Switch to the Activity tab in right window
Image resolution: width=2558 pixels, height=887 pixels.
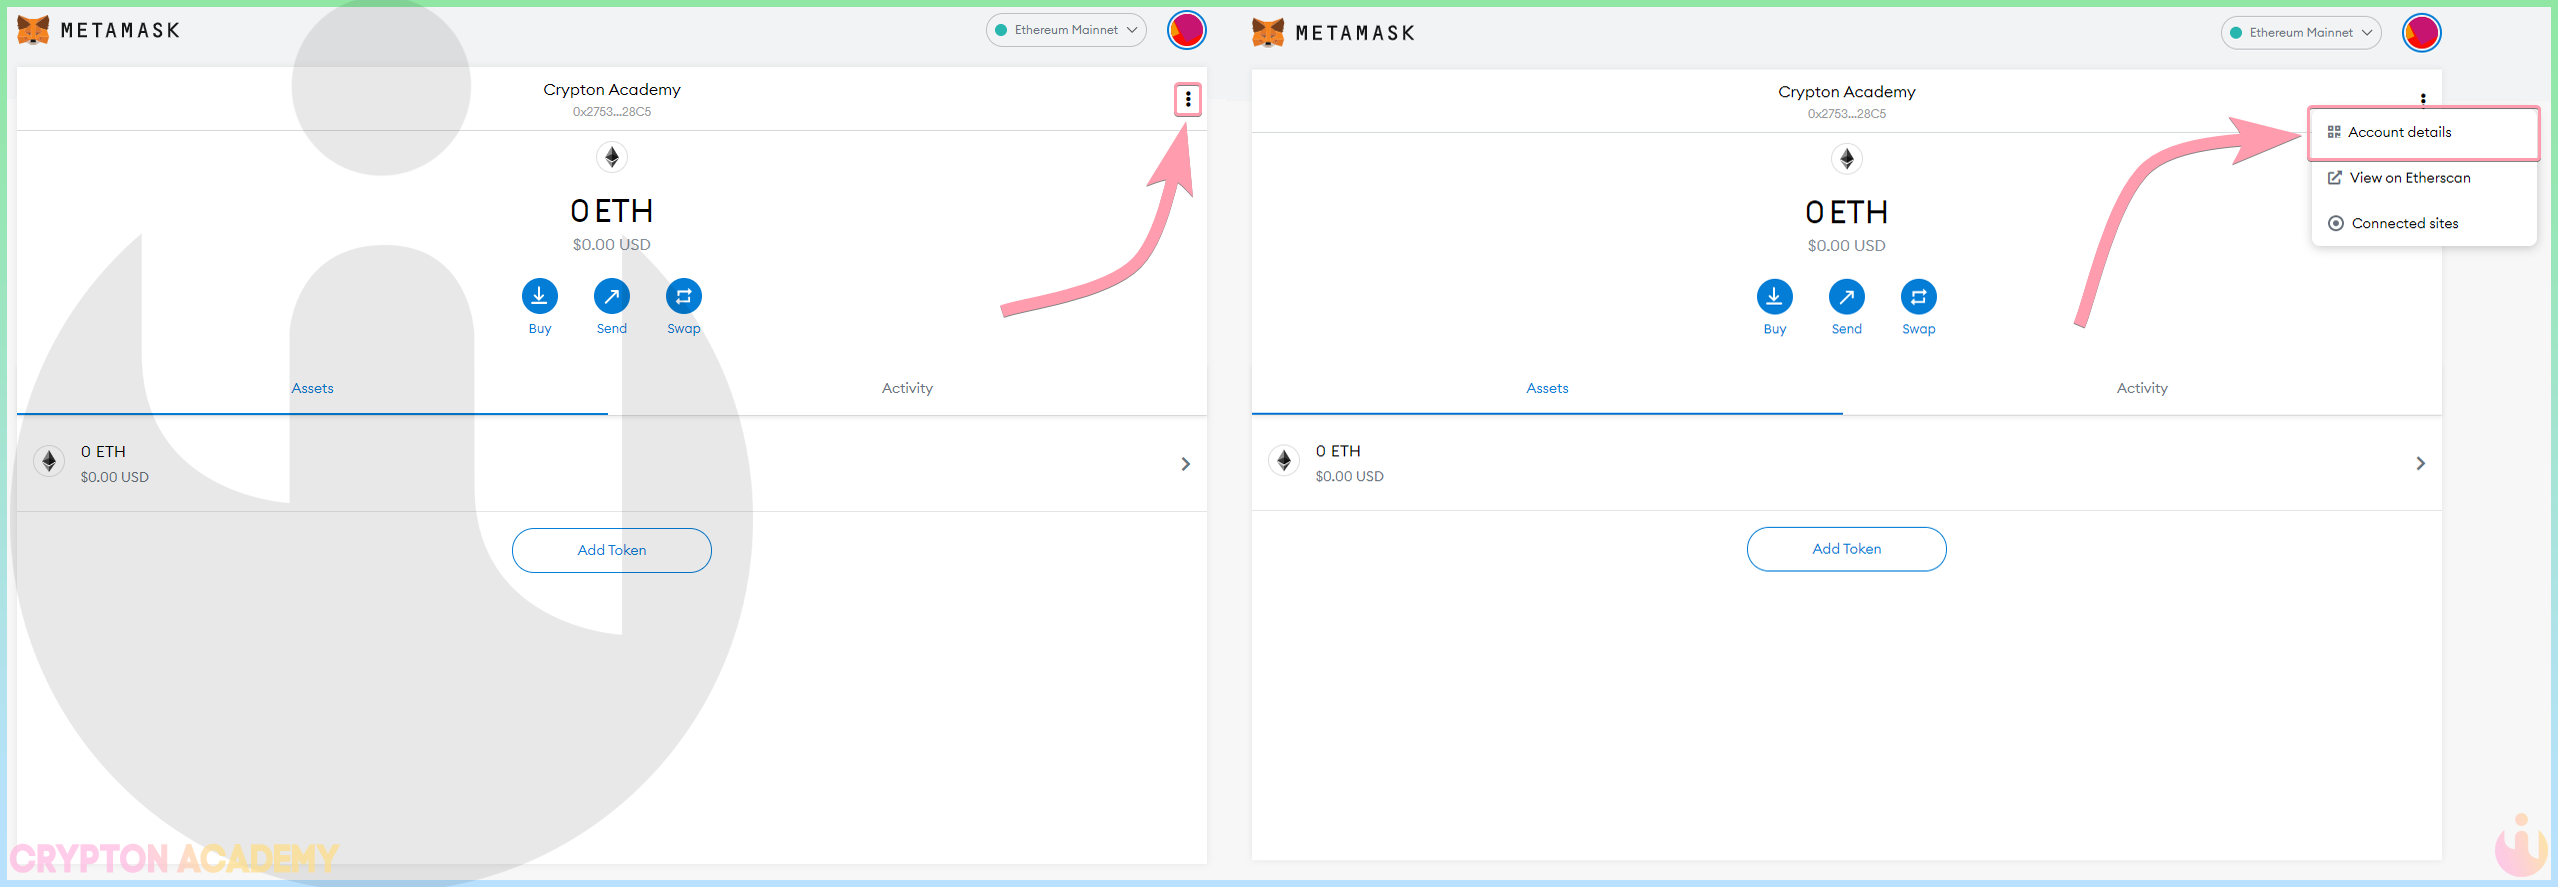coord(2142,389)
